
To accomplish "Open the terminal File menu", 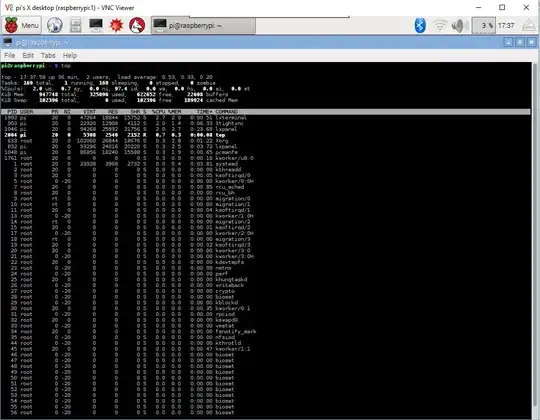I will [x=9, y=55].
